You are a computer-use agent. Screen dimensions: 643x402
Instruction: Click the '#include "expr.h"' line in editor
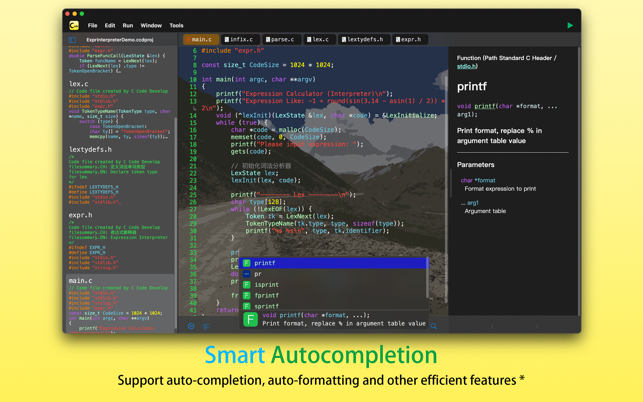pyautogui.click(x=233, y=50)
